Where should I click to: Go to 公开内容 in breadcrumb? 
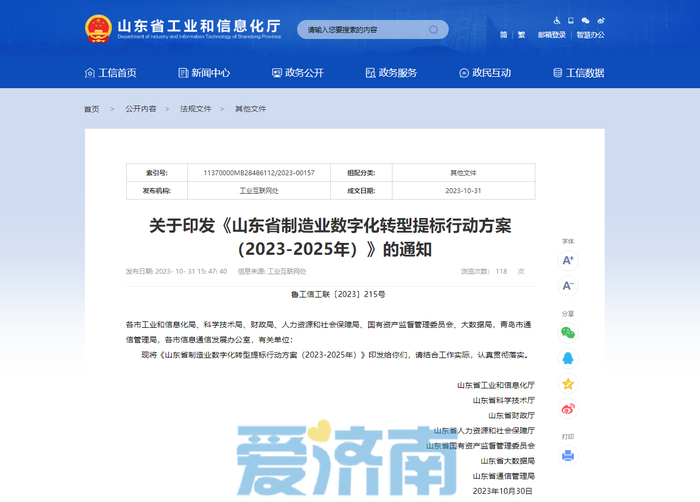coord(141,109)
